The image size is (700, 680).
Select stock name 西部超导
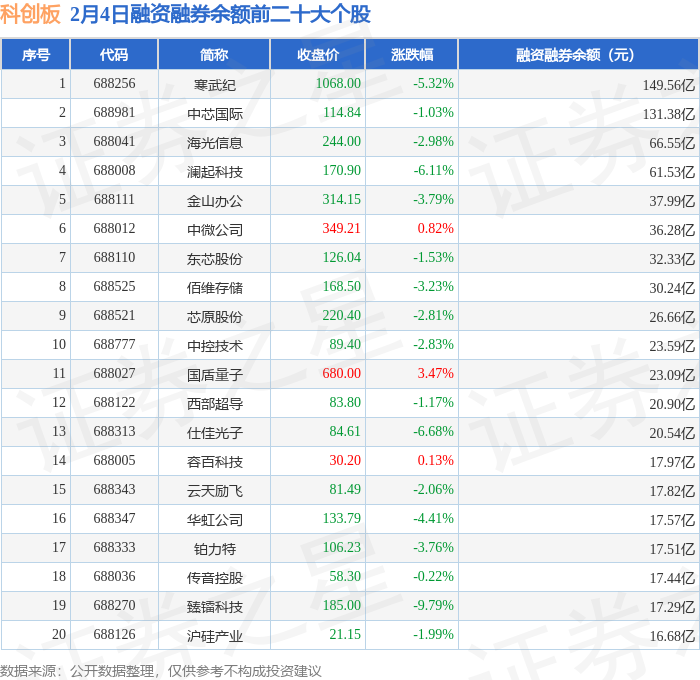coord(215,404)
